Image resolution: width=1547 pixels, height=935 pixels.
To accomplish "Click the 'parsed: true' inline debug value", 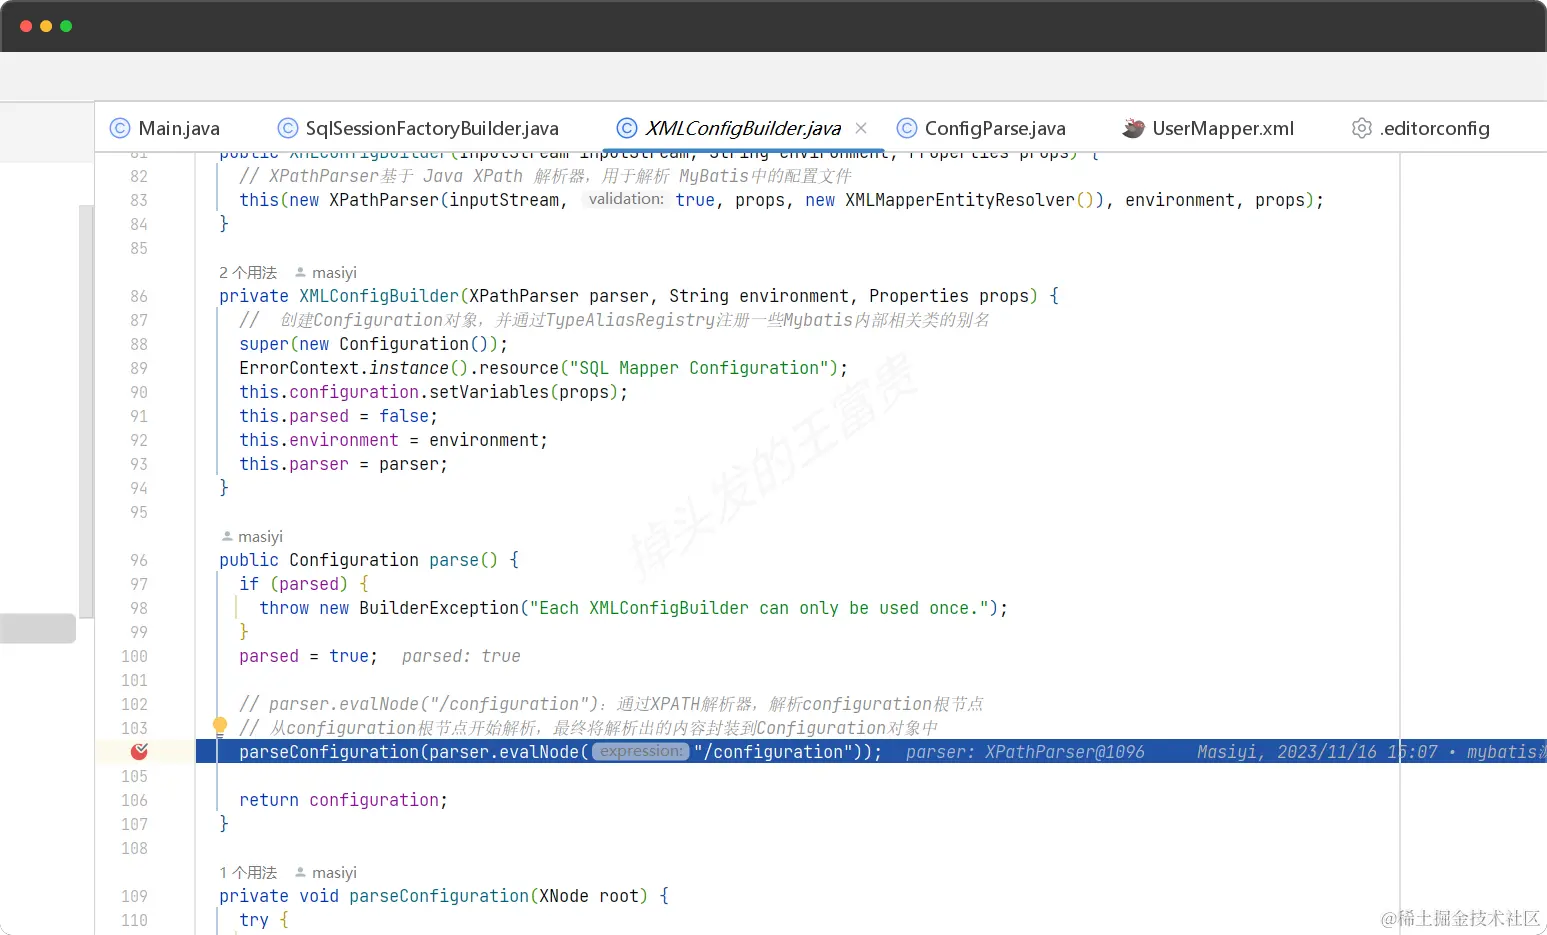I will click(461, 656).
